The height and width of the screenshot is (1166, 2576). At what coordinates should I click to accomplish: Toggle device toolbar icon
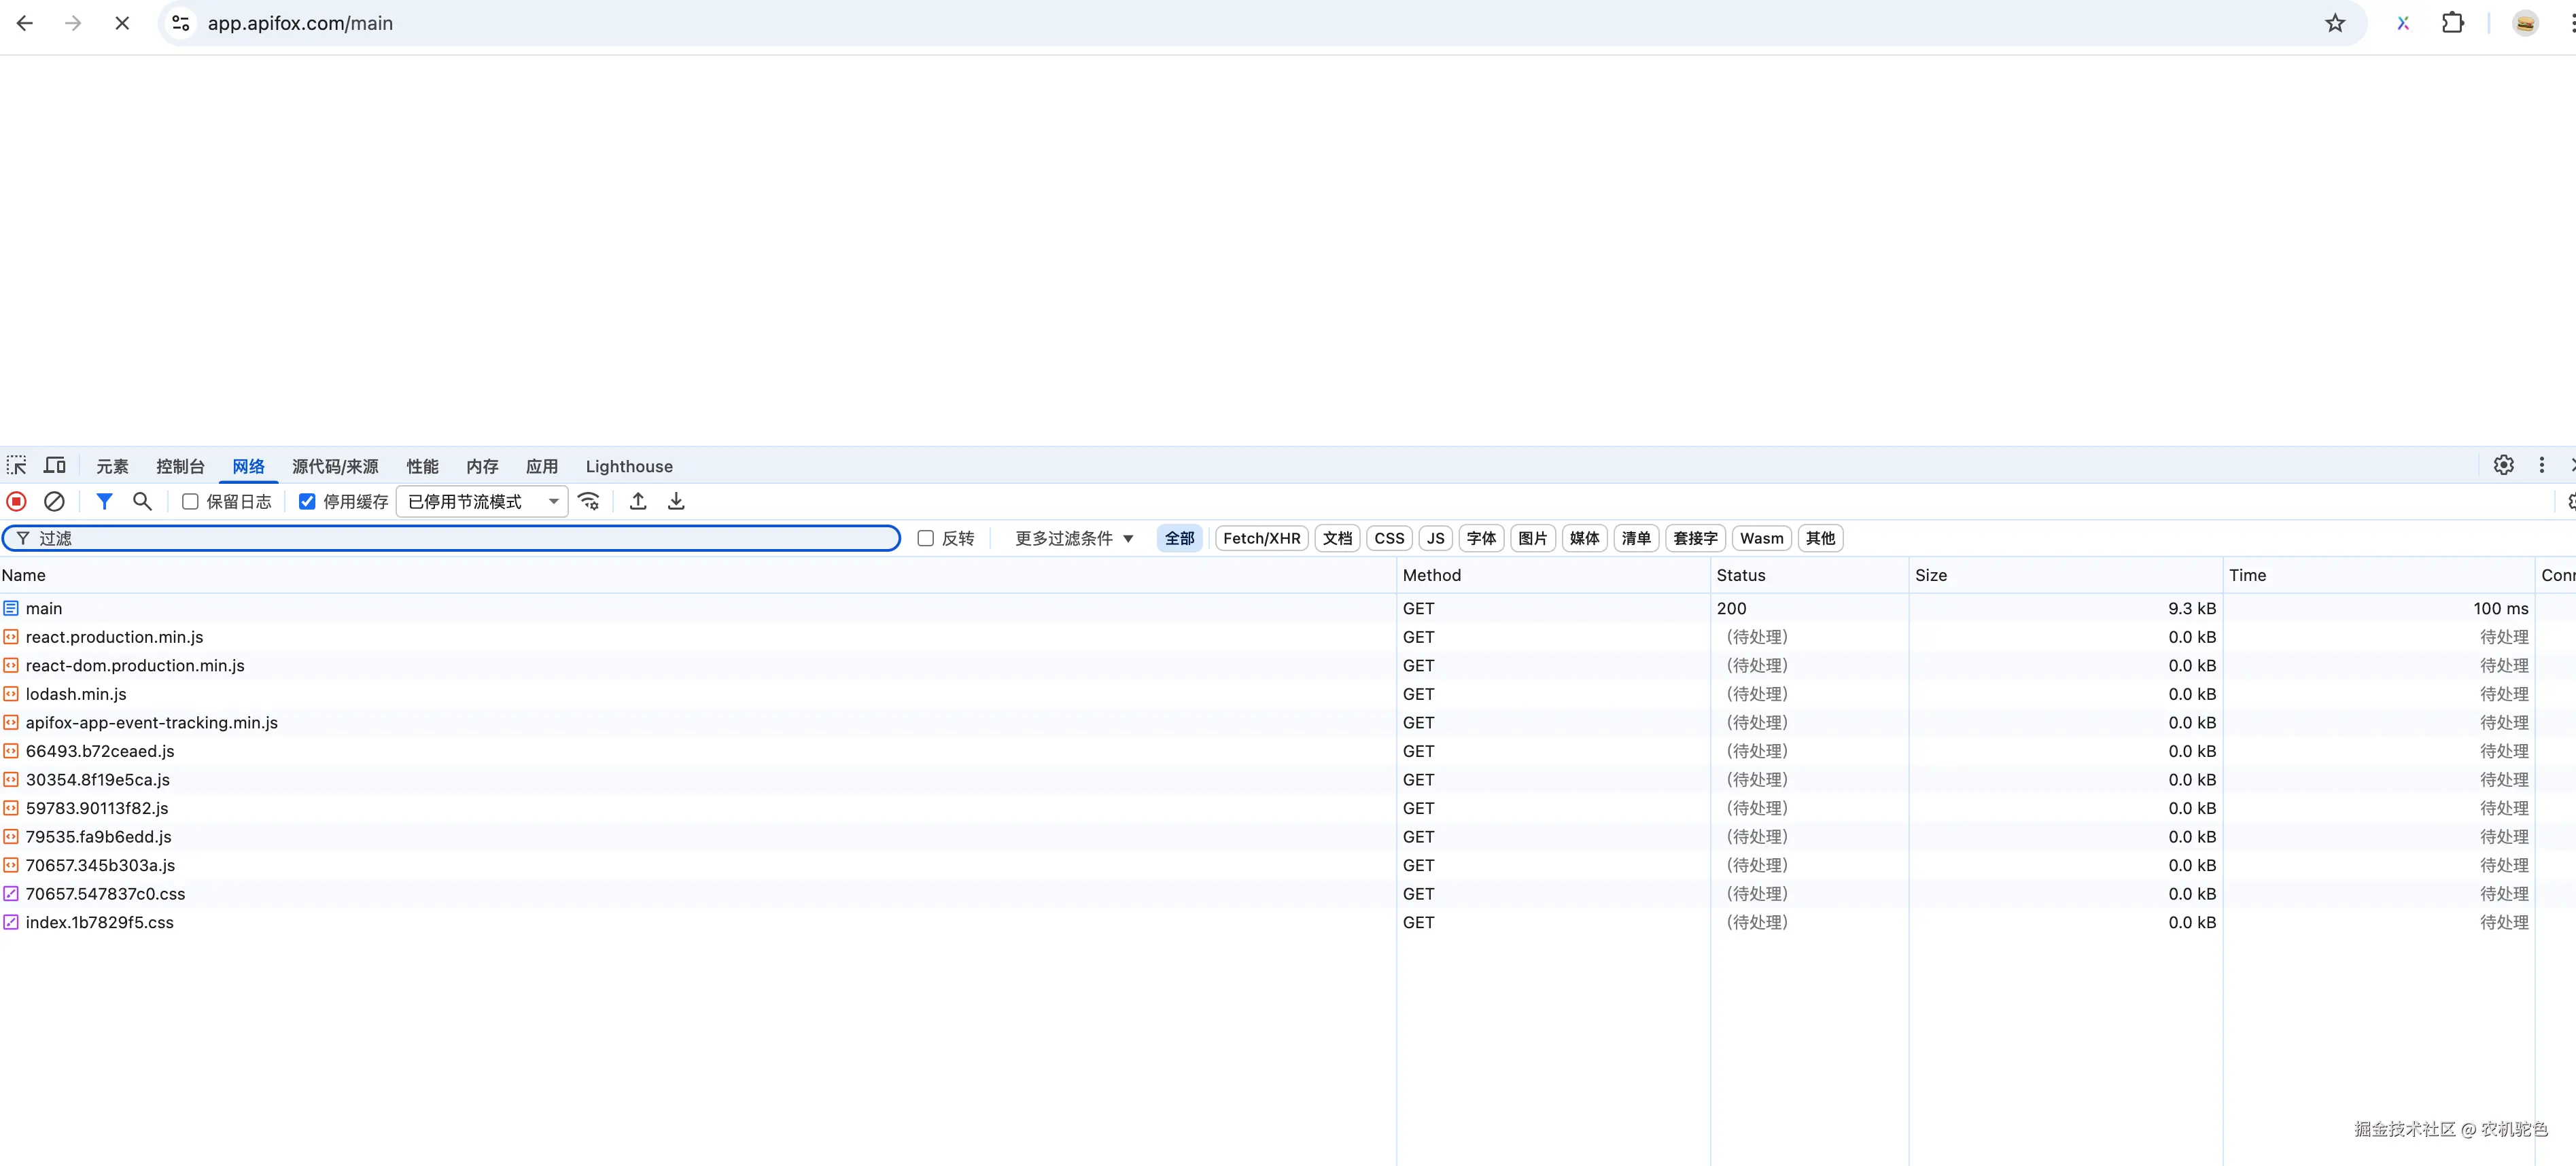(55, 465)
